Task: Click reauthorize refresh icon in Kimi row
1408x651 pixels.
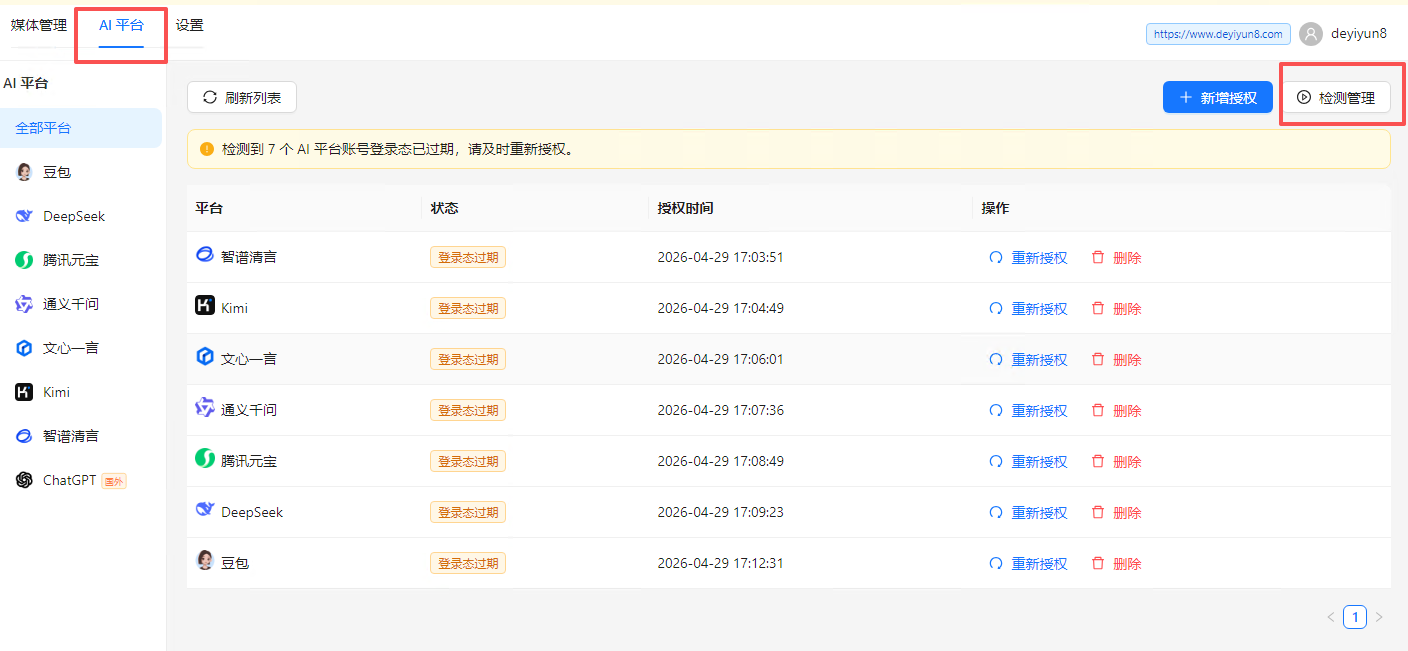Action: (x=996, y=308)
